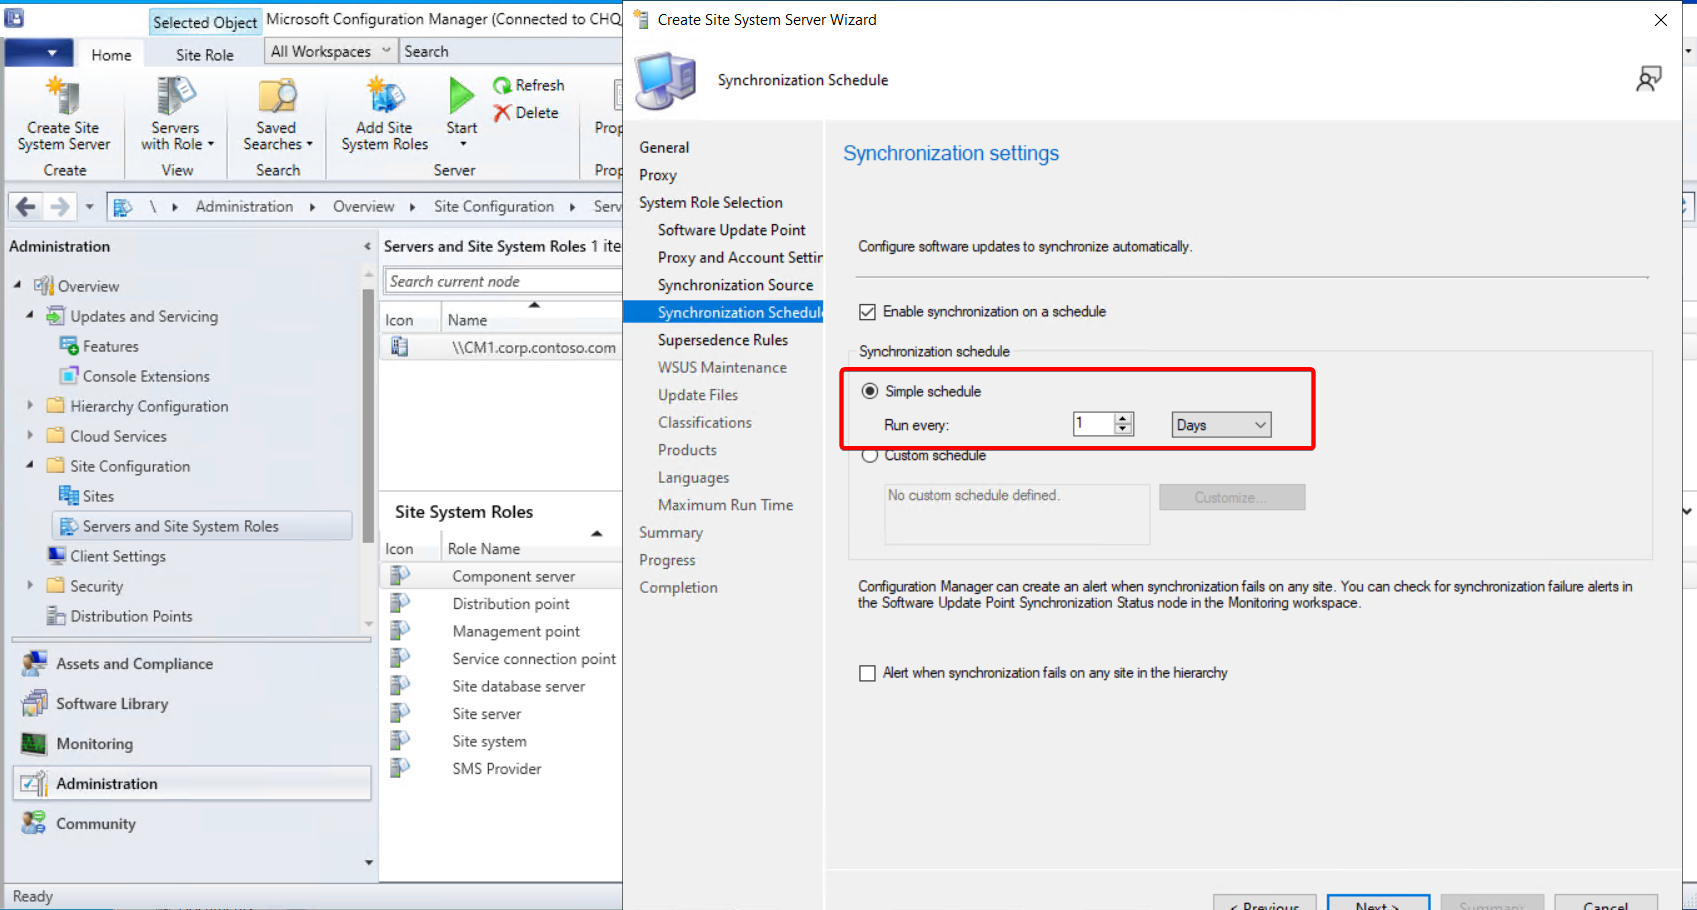Click the Features node icon
1697x910 pixels.
tap(69, 346)
